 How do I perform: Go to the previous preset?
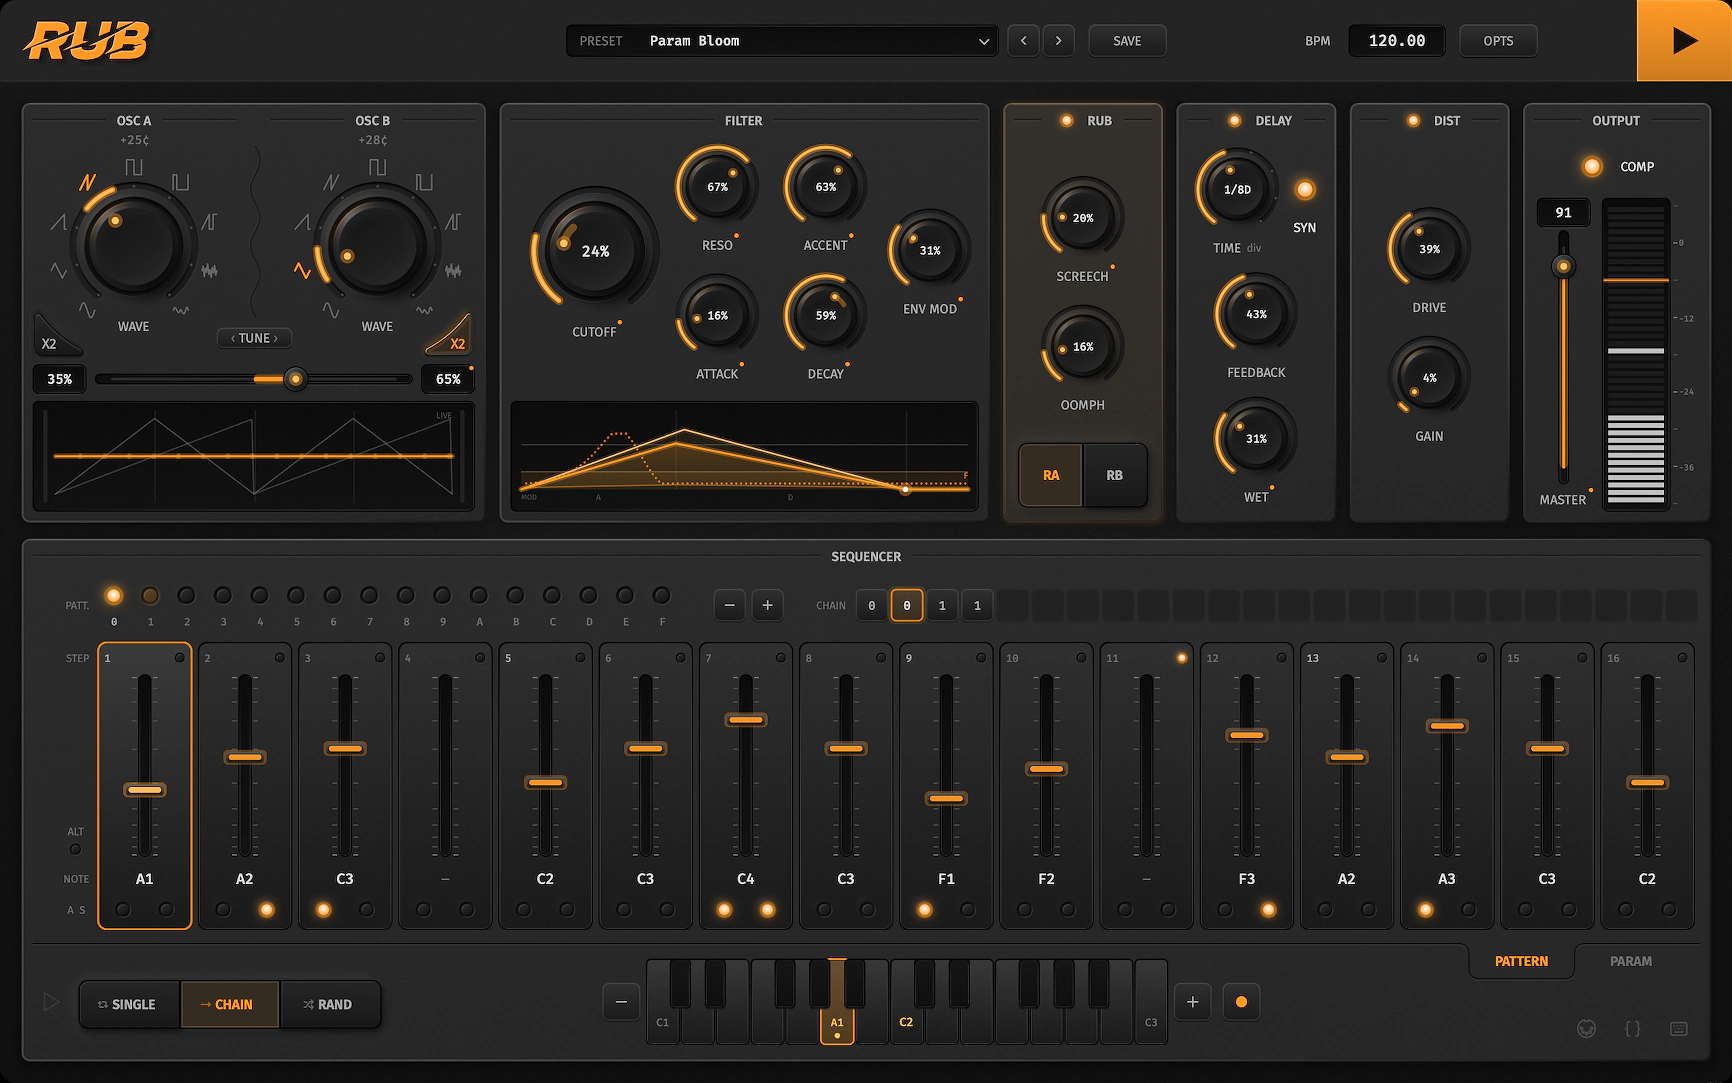pos(1023,41)
